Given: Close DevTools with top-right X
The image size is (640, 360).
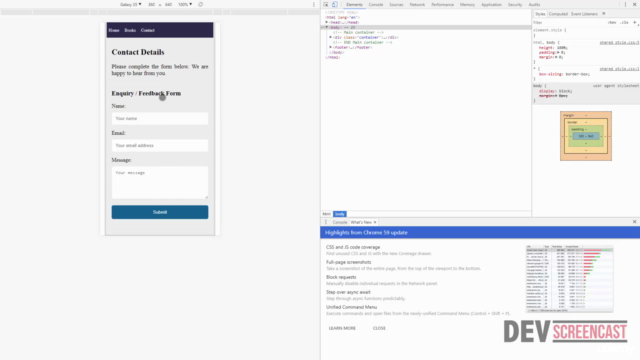Looking at the screenshot, I should (x=635, y=4).
